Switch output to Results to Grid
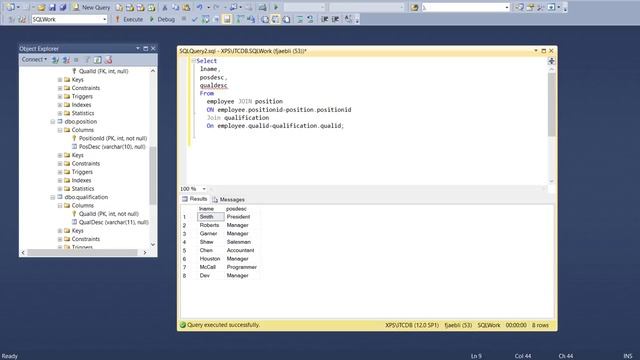Viewport: 640px width, 360px height. [x=276, y=19]
